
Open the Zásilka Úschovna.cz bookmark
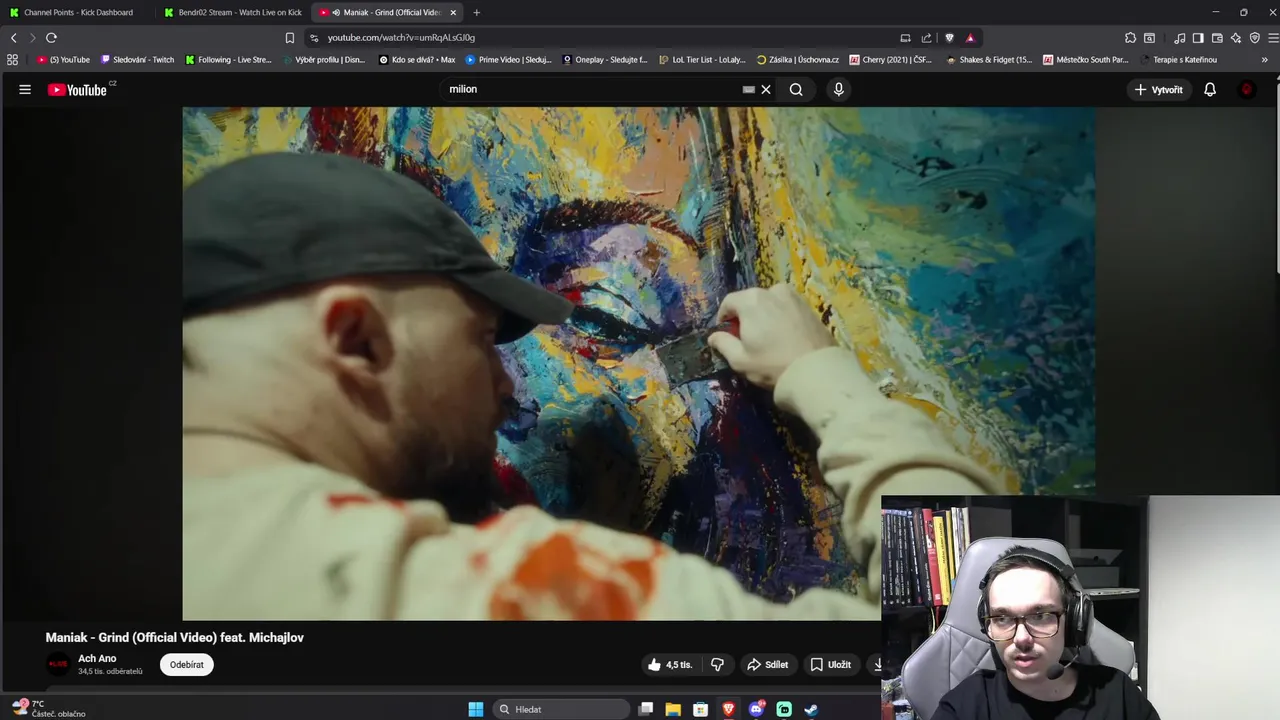pyautogui.click(x=798, y=60)
